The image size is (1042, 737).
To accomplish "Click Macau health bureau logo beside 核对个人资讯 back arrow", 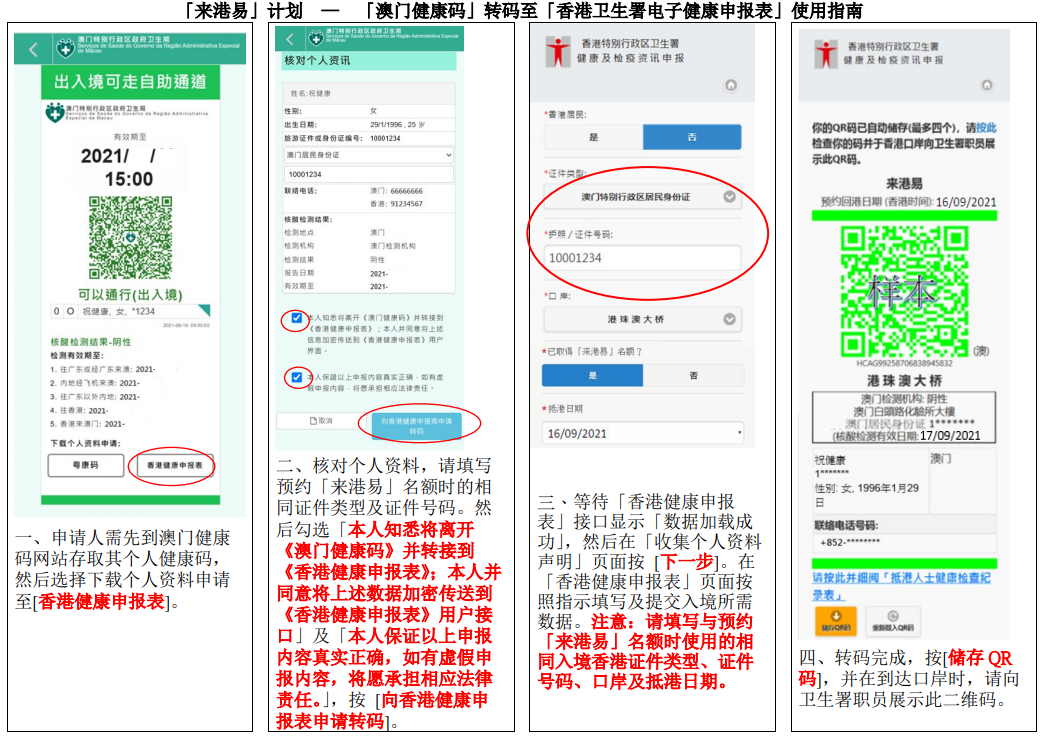I will pos(316,39).
